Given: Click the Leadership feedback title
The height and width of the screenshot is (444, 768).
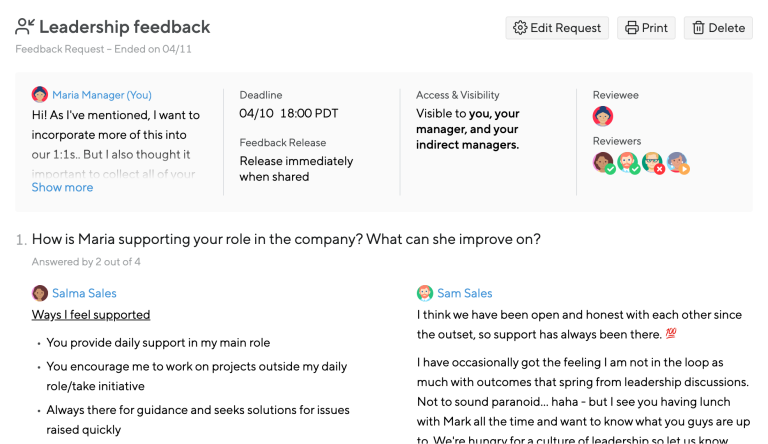Looking at the screenshot, I should 124,27.
